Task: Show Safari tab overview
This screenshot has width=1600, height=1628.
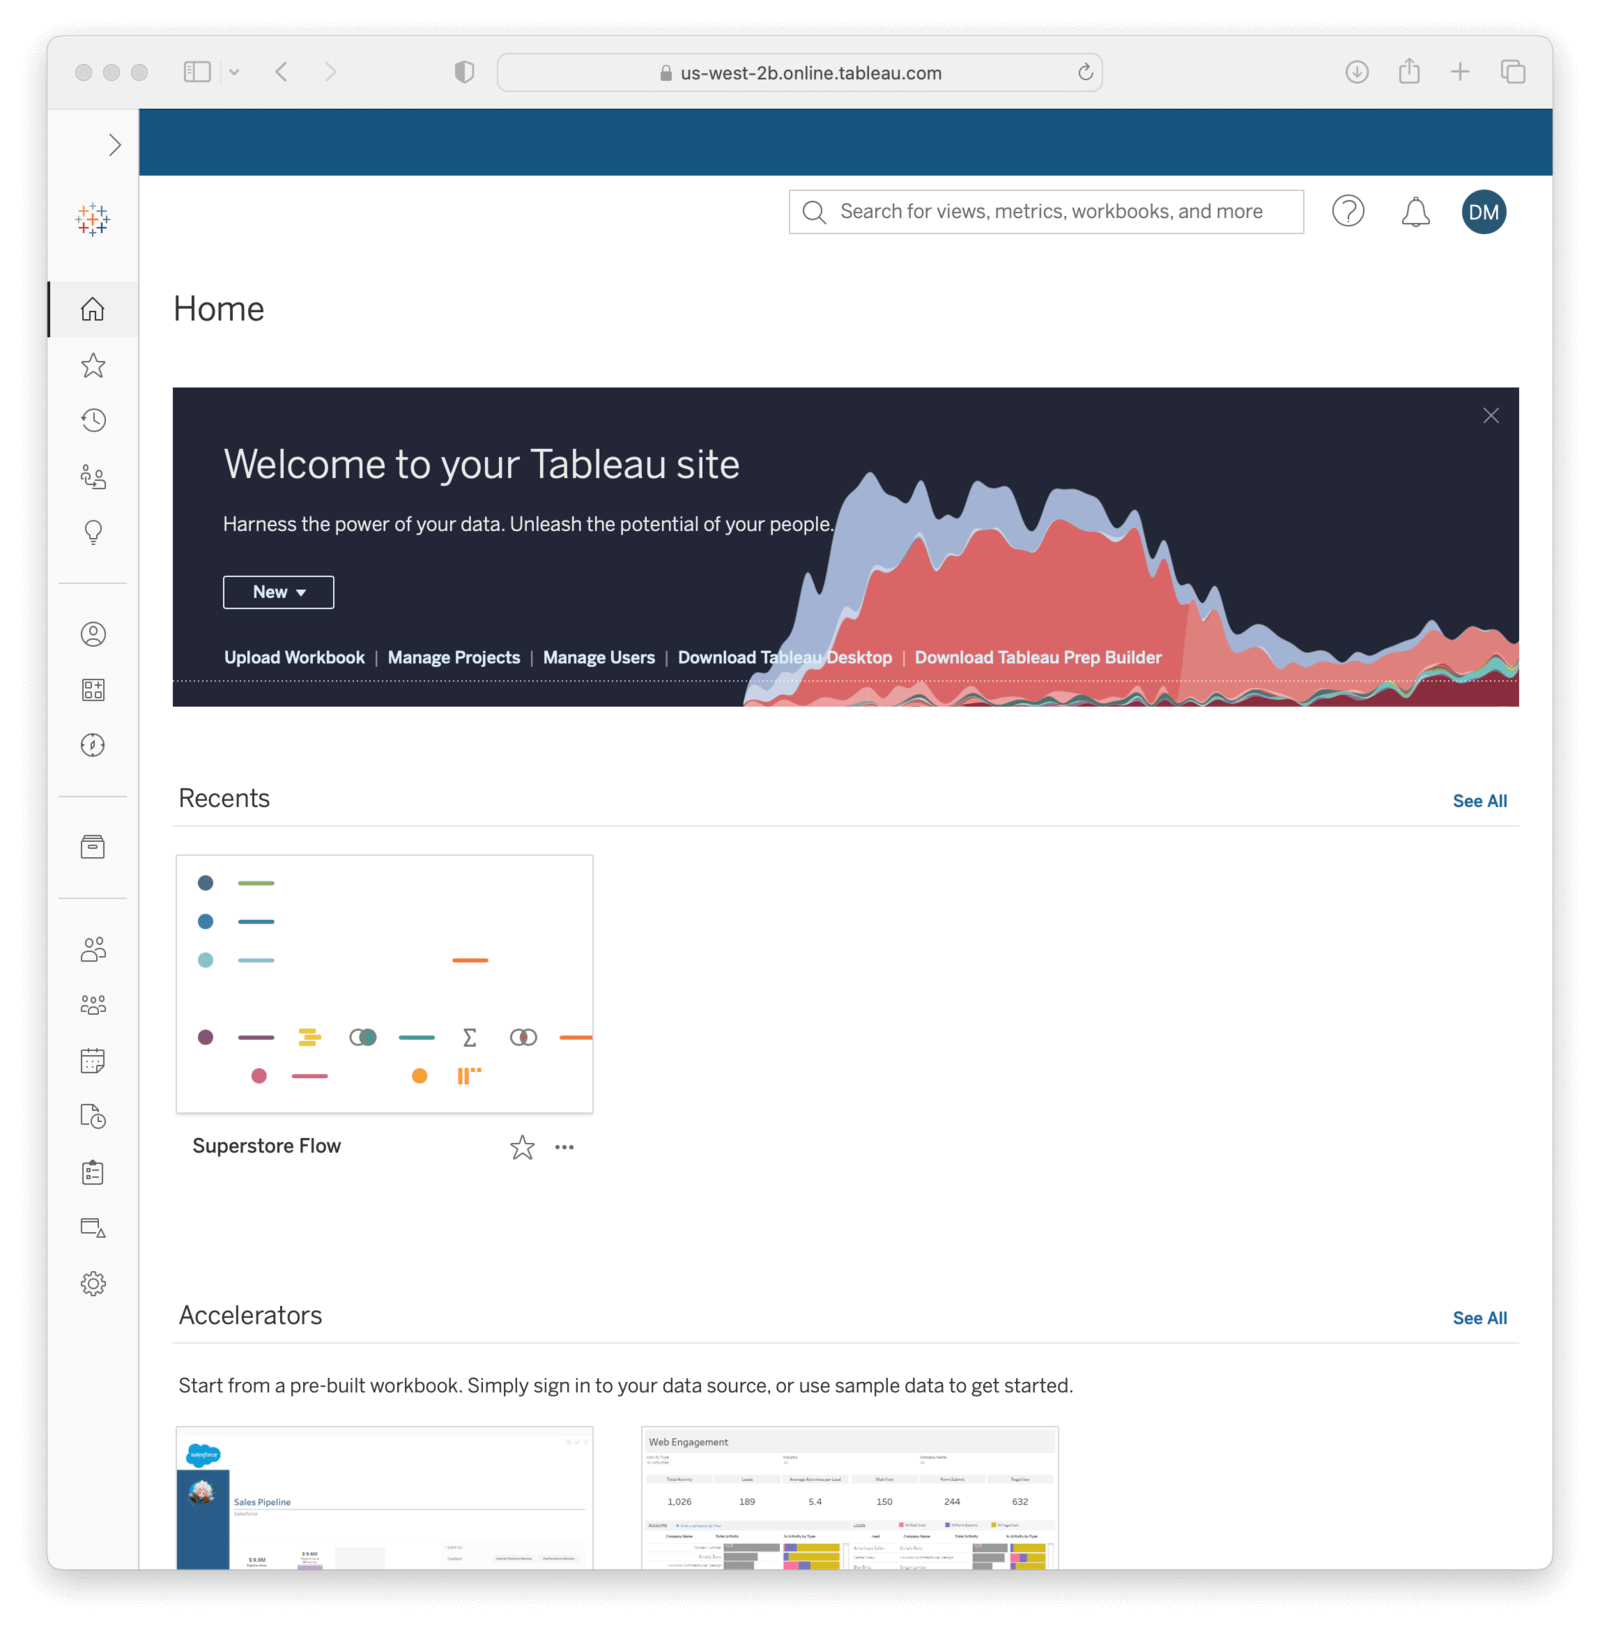Action: pyautogui.click(x=1513, y=72)
